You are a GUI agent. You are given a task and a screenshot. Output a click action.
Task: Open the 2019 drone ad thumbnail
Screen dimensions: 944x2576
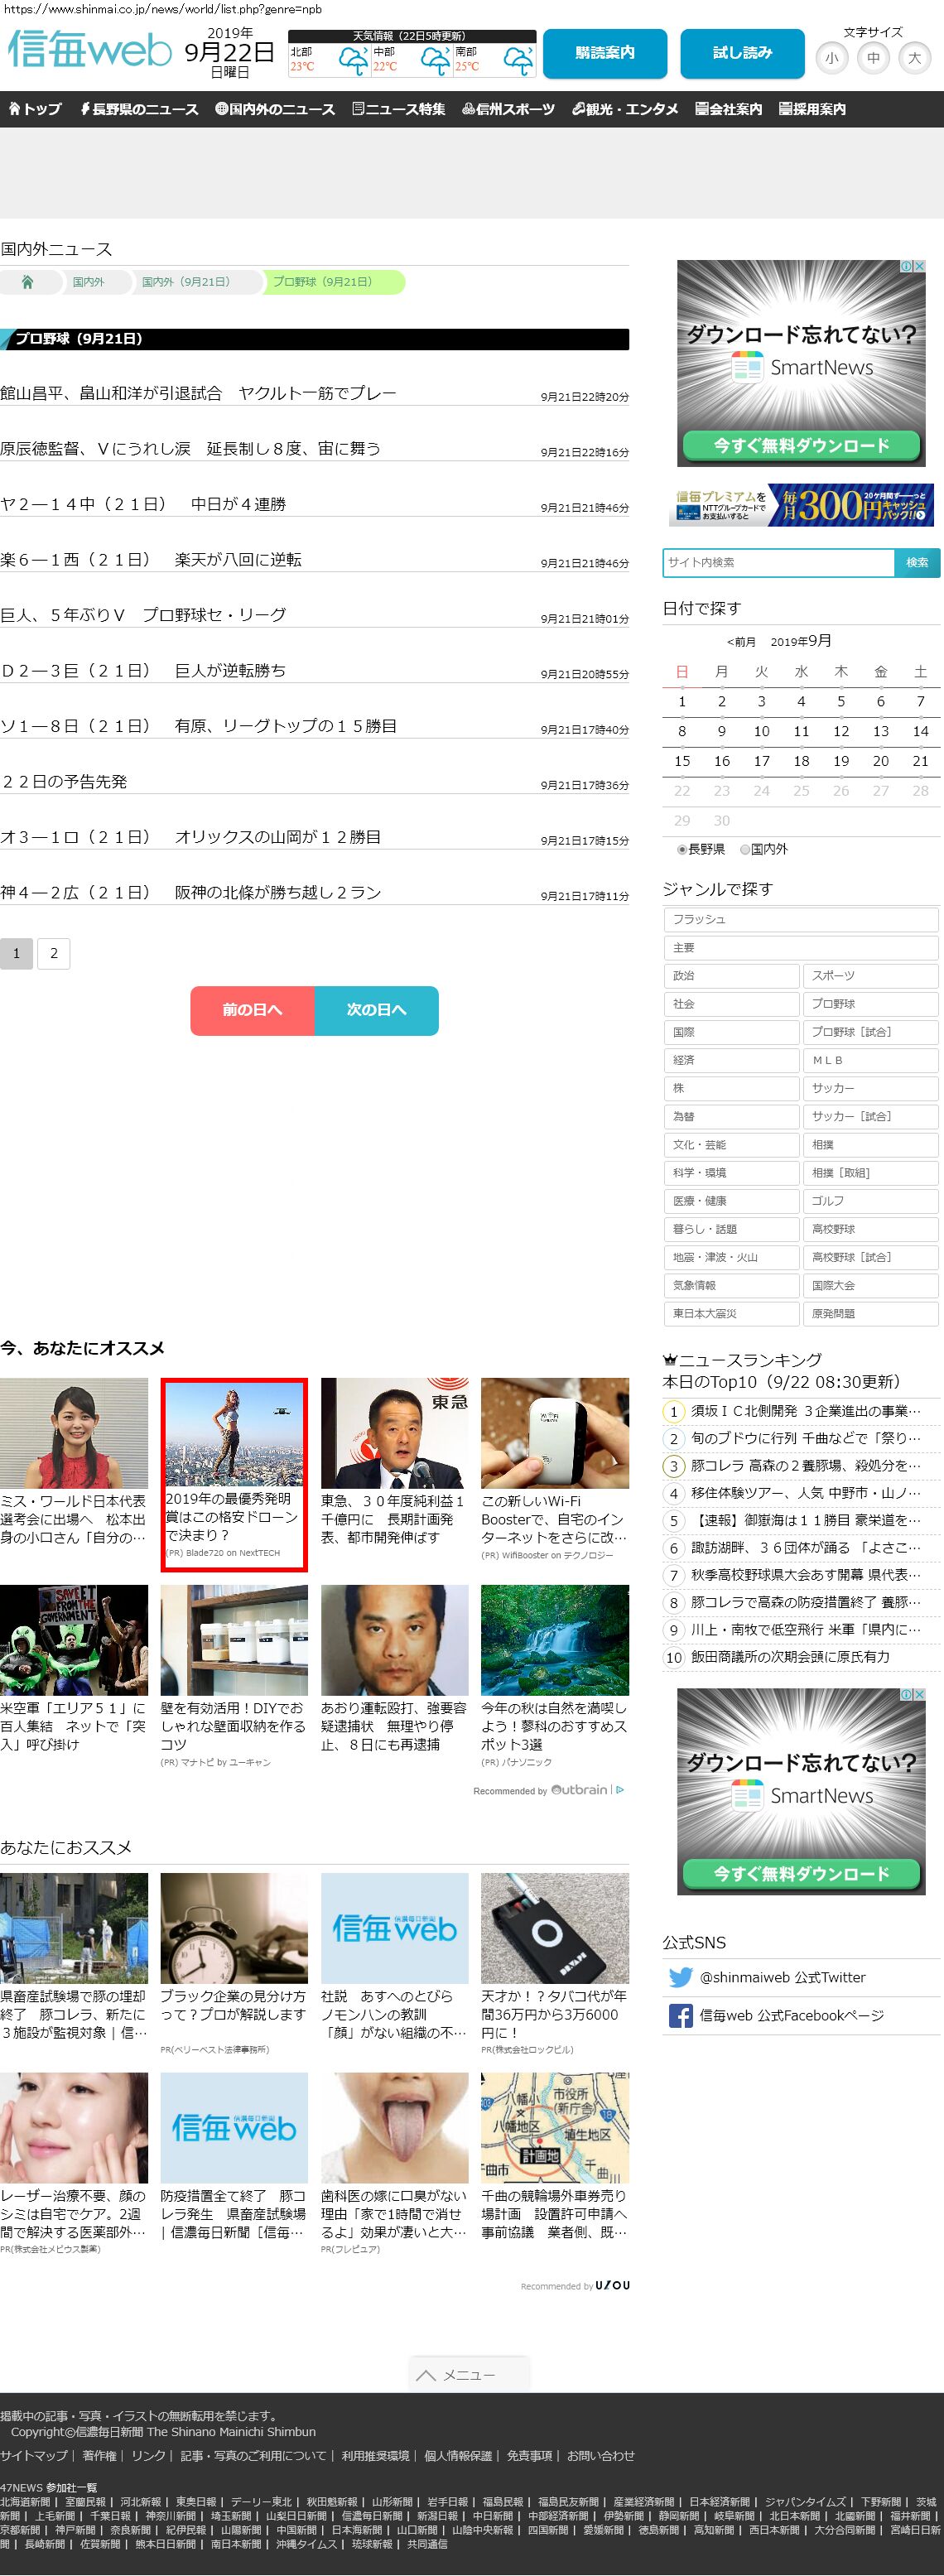(234, 1433)
